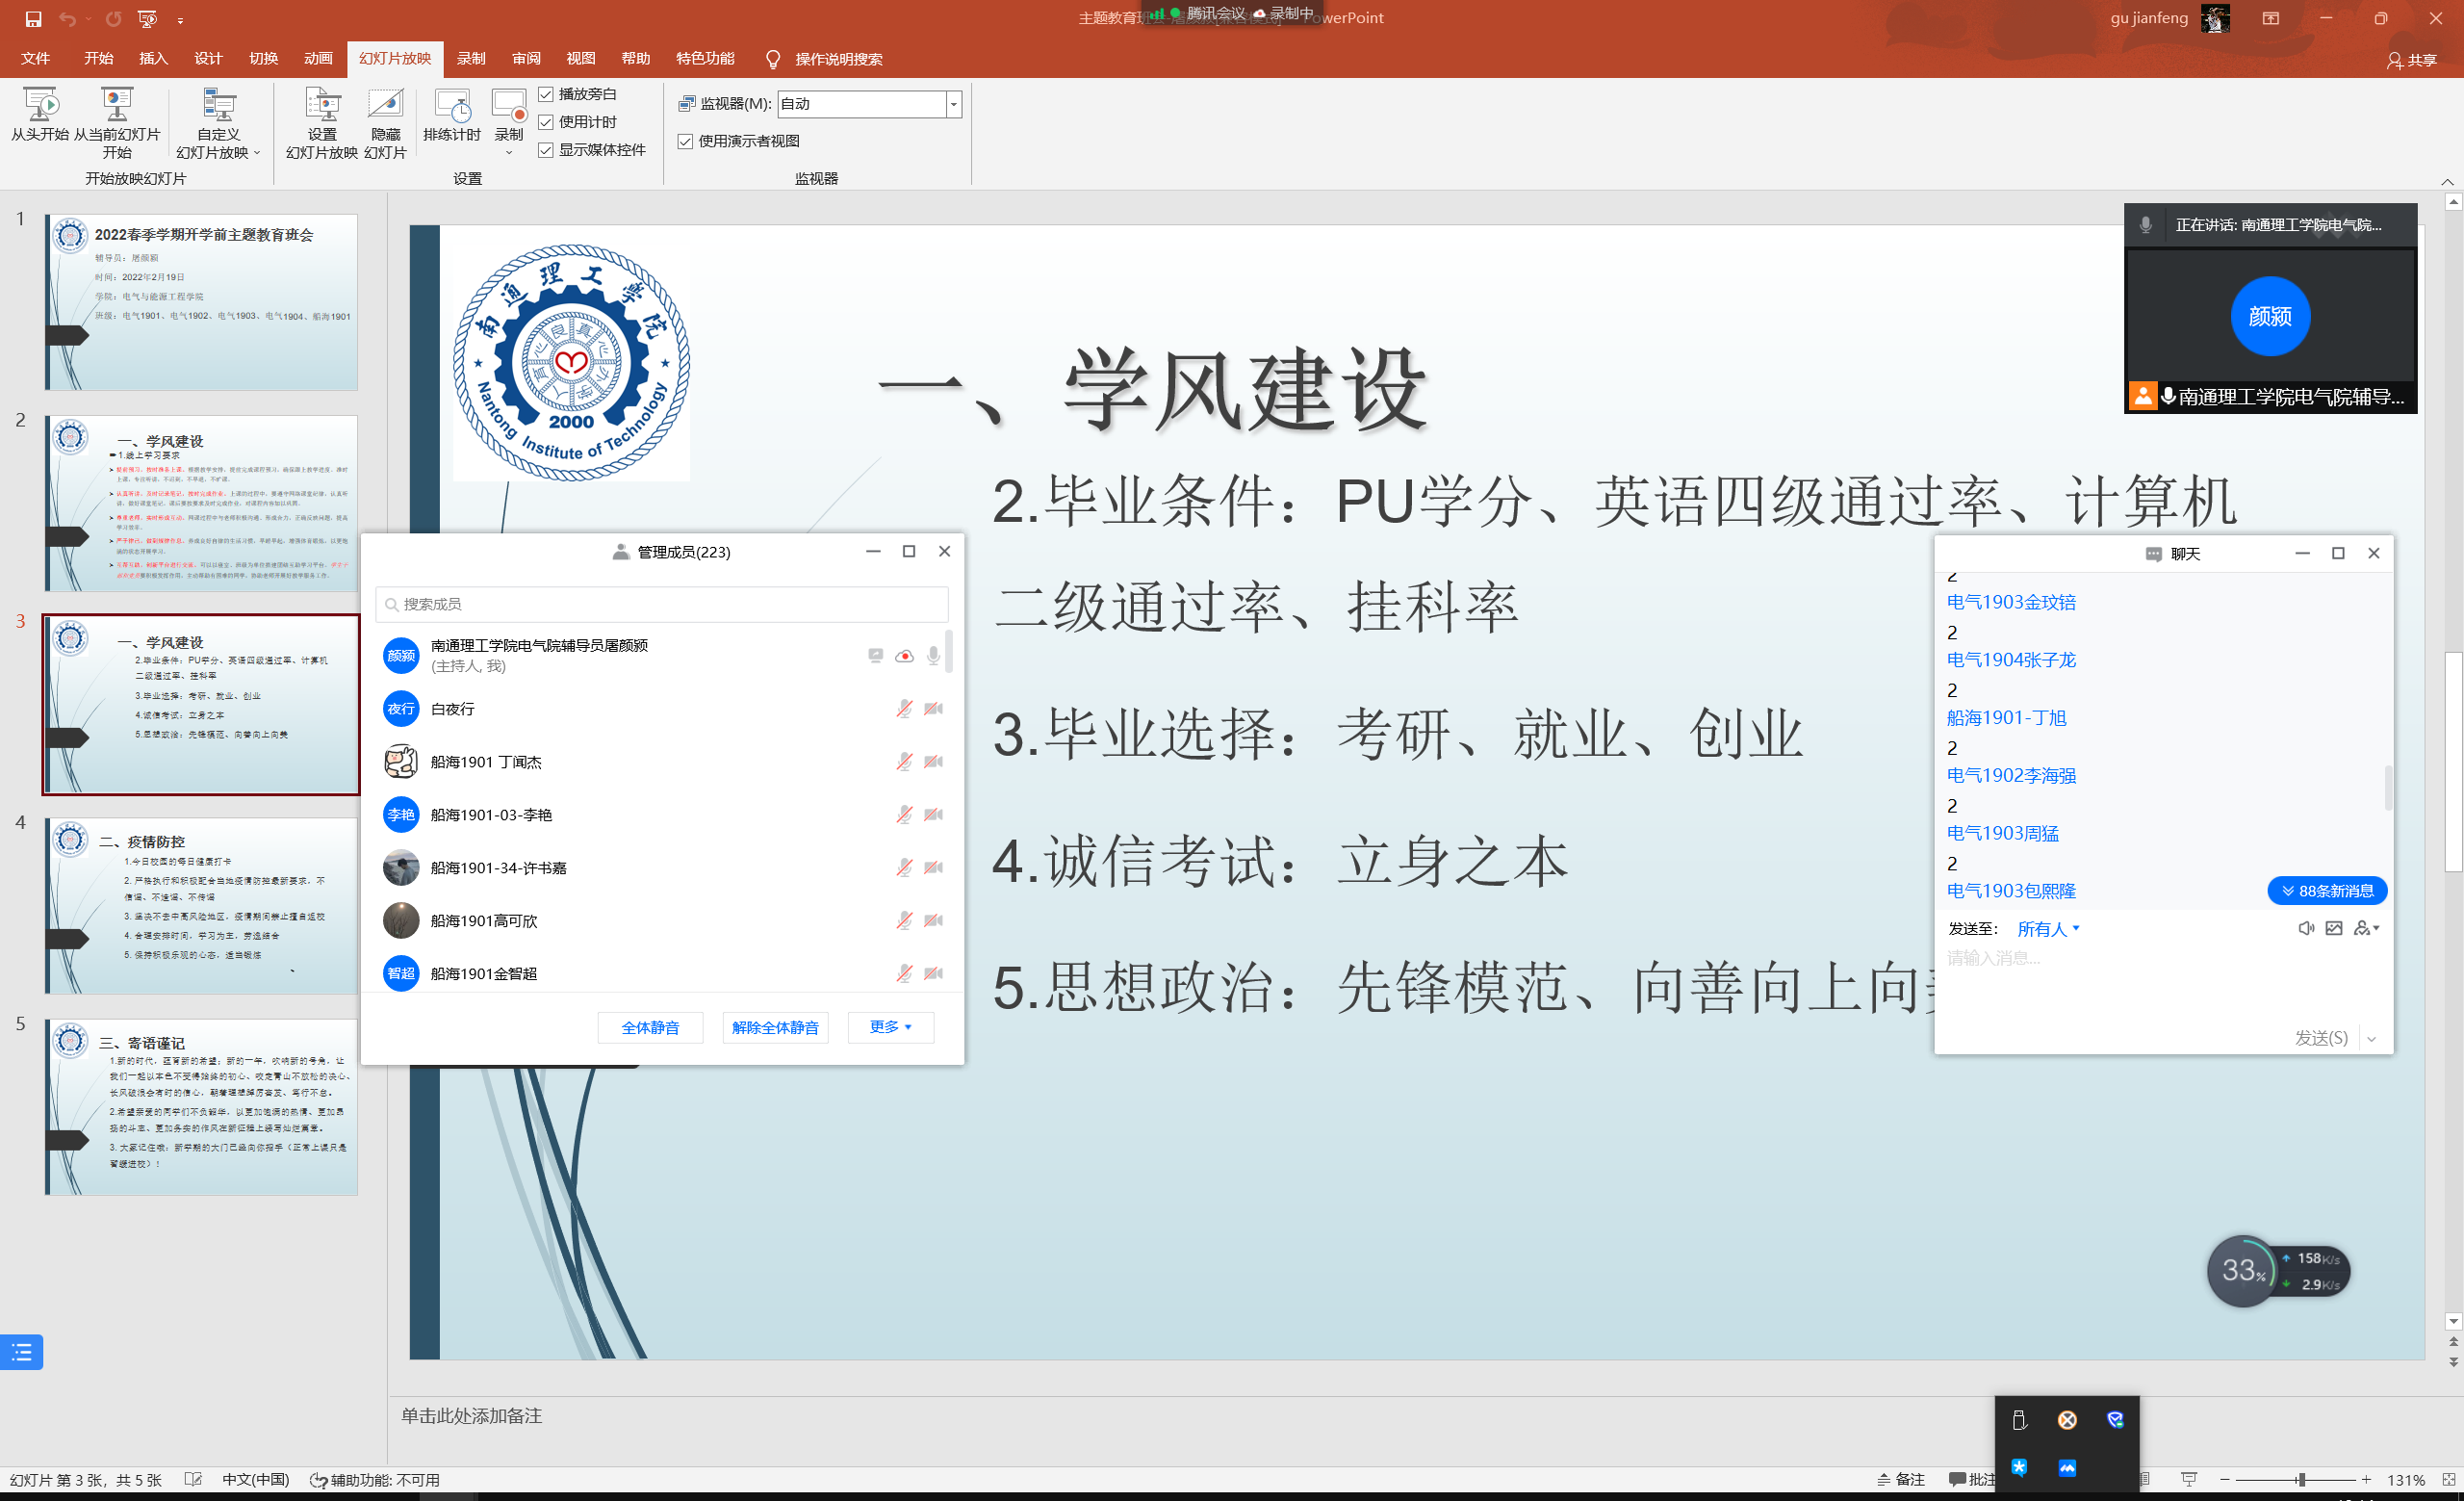Click the save icon in title bar
Screen dimensions: 2464x1501
[33, 18]
